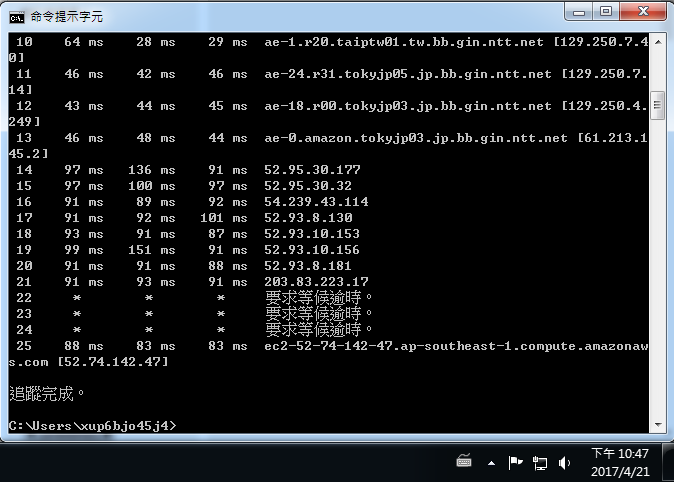Screen dimensions: 674x483
Task: Maximize the command prompt window
Action: pos(606,12)
